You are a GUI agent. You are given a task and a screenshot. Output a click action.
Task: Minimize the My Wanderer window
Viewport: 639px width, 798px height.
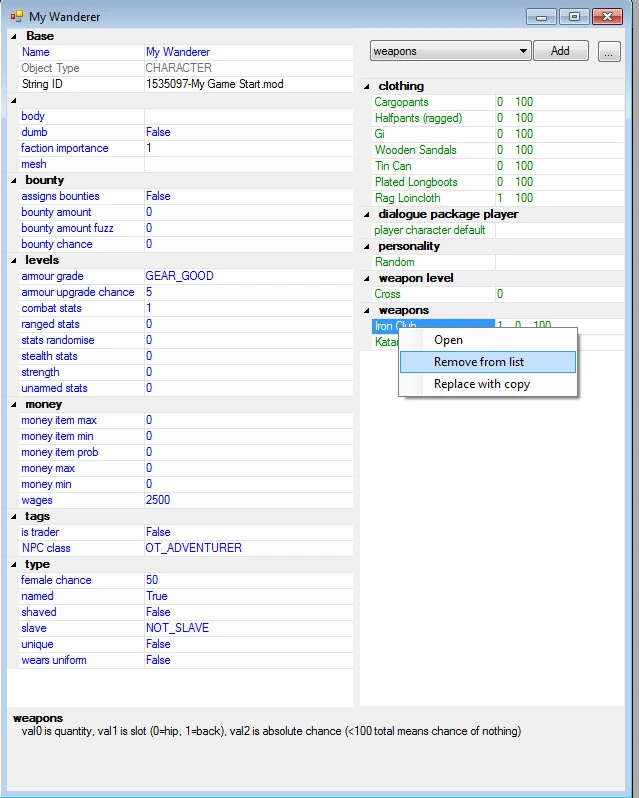coord(541,17)
